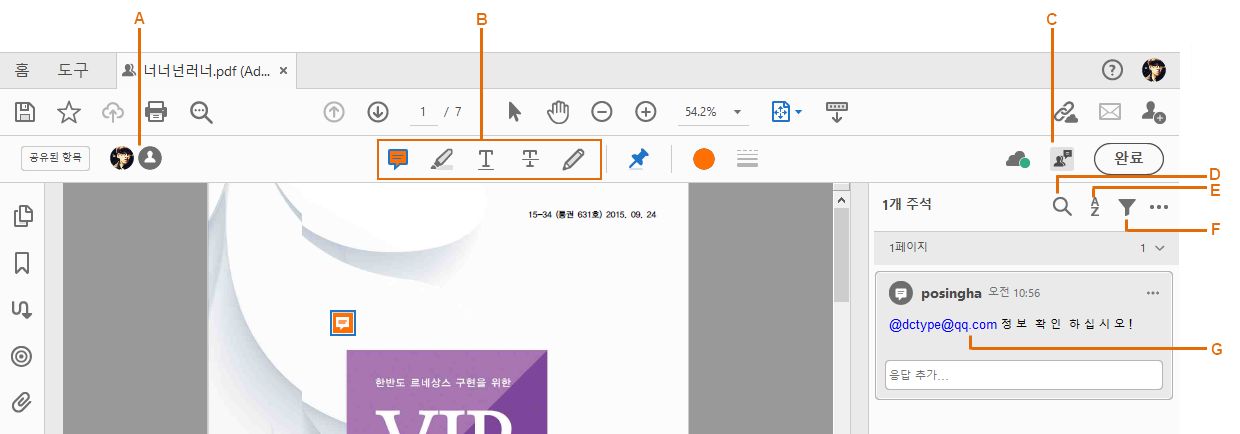Open the orange color picker swatch

point(704,159)
